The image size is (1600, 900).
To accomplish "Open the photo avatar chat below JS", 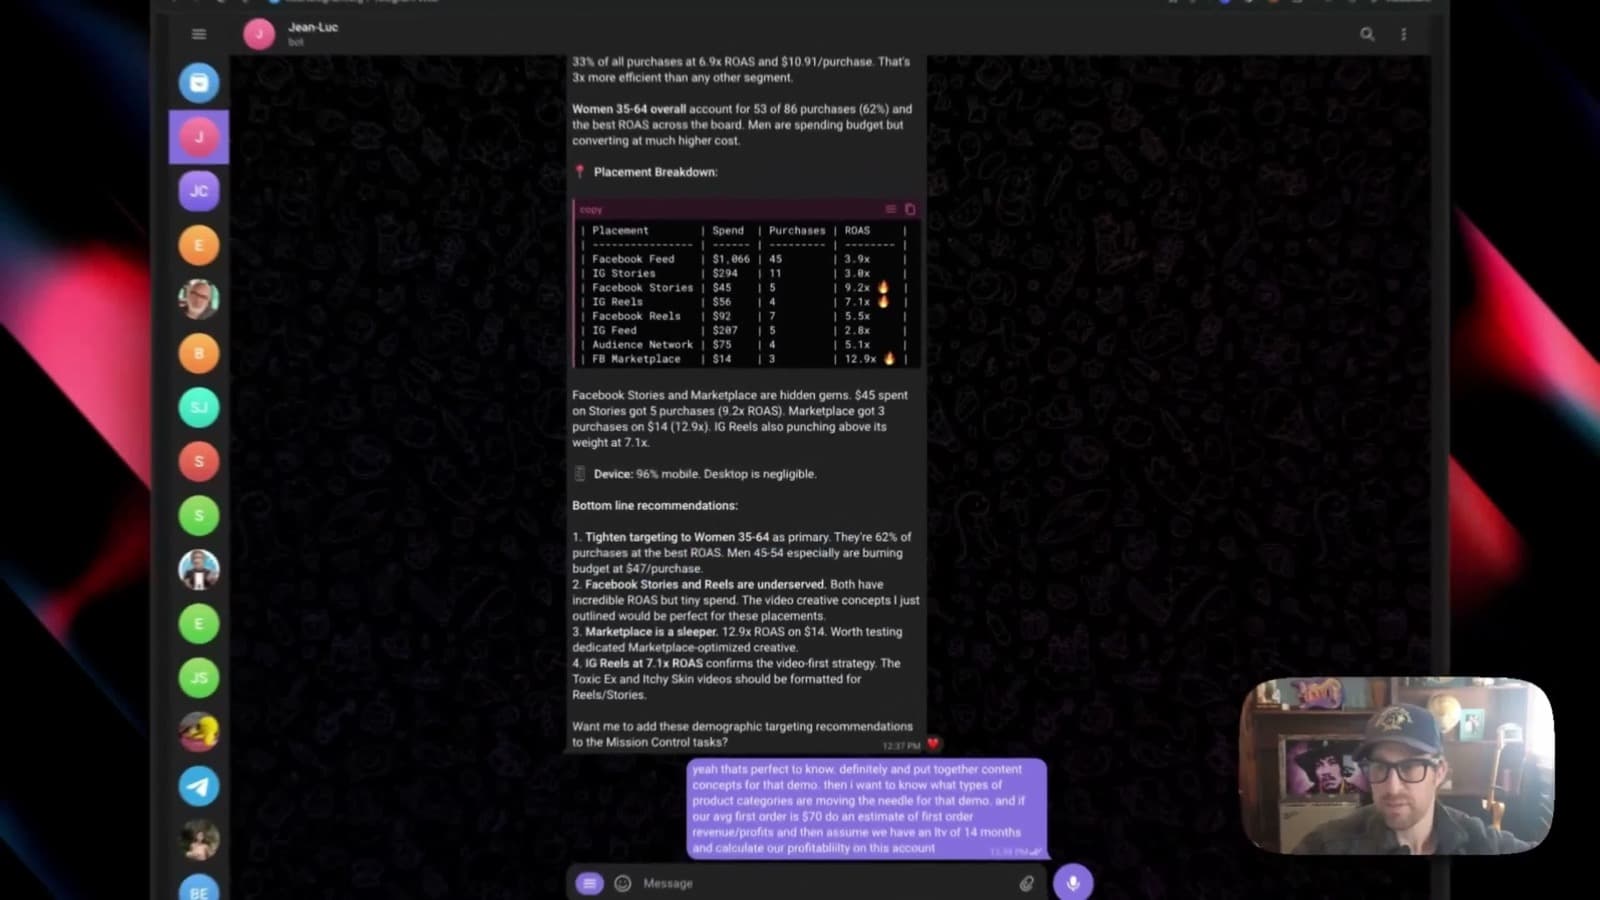I will click(x=199, y=732).
